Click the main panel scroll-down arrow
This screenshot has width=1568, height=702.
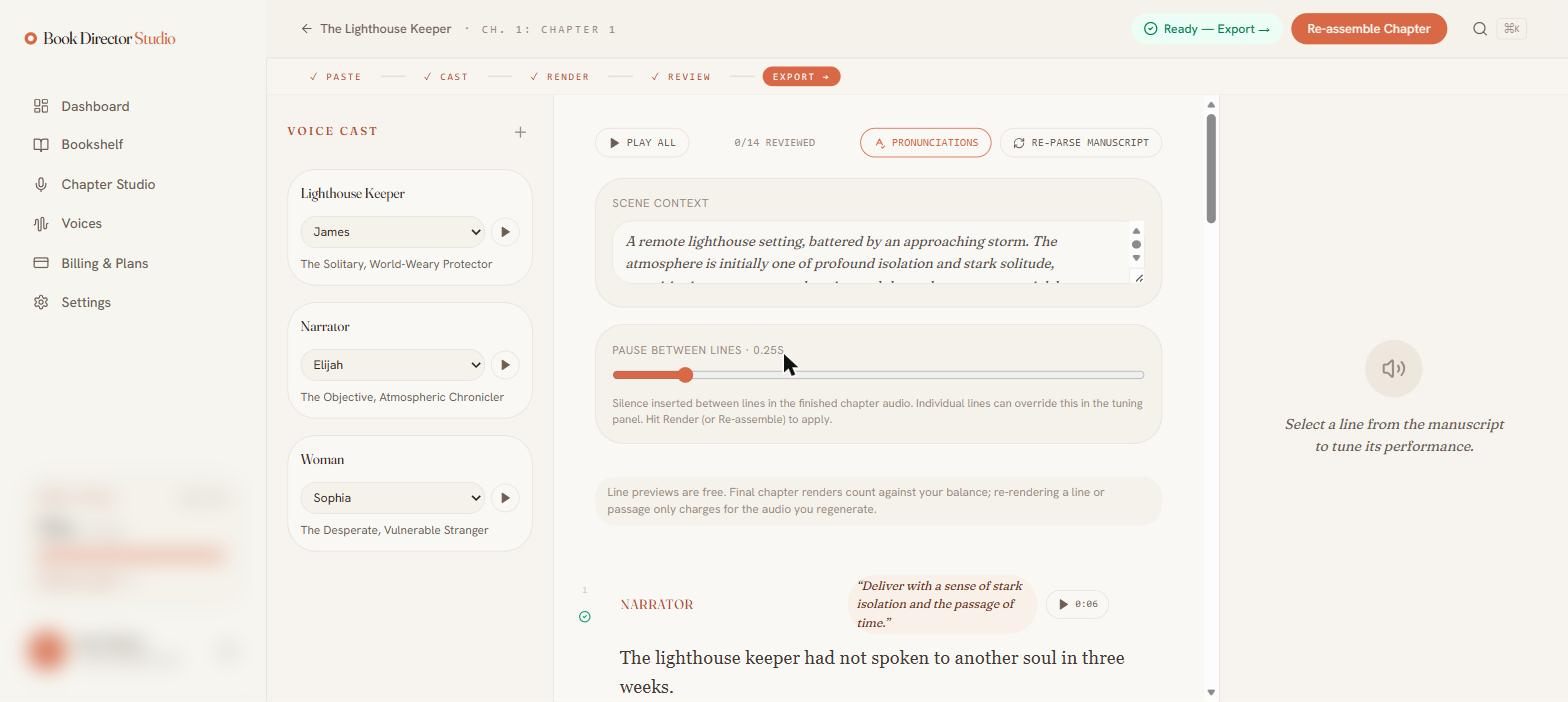1211,692
